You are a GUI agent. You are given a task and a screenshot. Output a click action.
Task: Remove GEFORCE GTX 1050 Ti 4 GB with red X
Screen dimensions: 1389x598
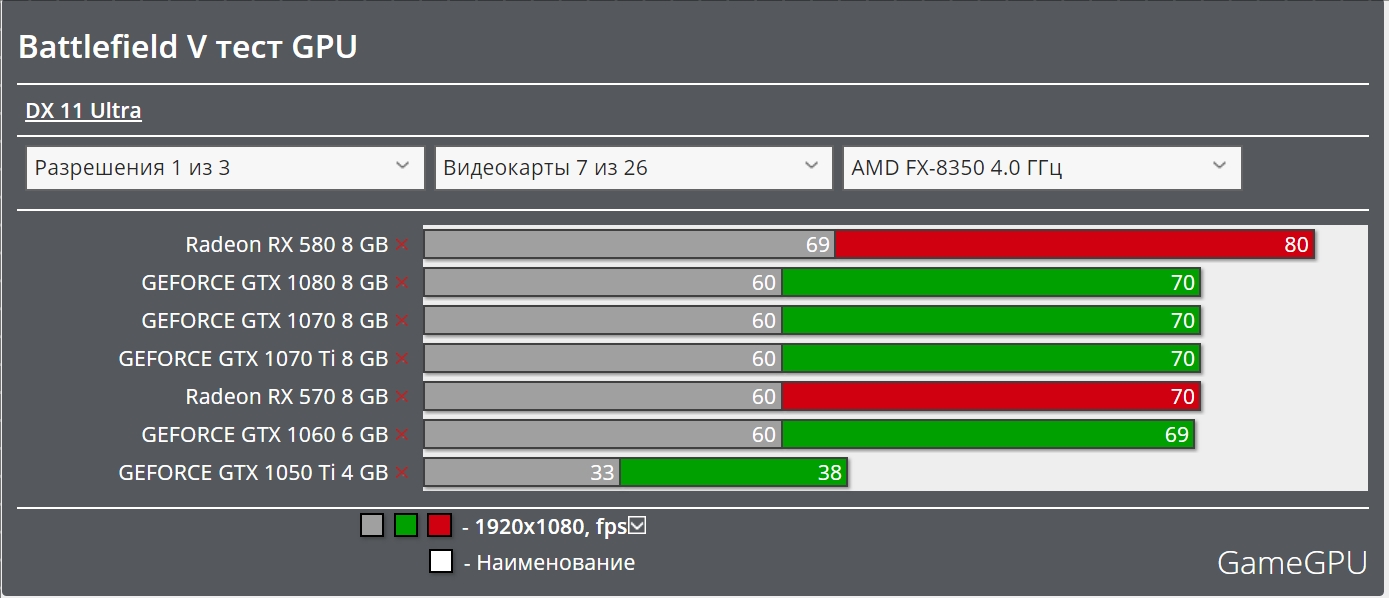[x=402, y=473]
